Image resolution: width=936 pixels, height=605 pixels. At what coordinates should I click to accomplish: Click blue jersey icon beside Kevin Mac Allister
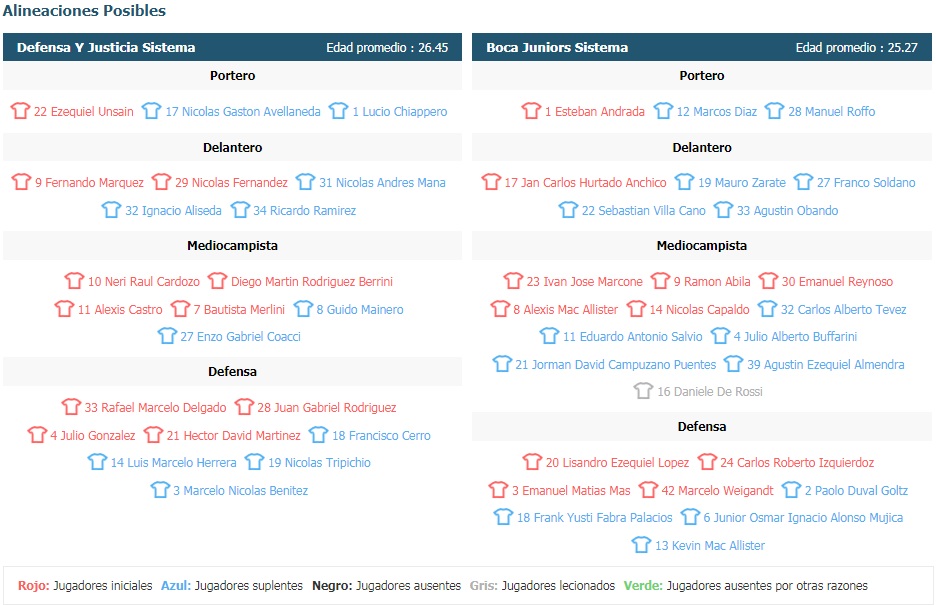pos(641,545)
